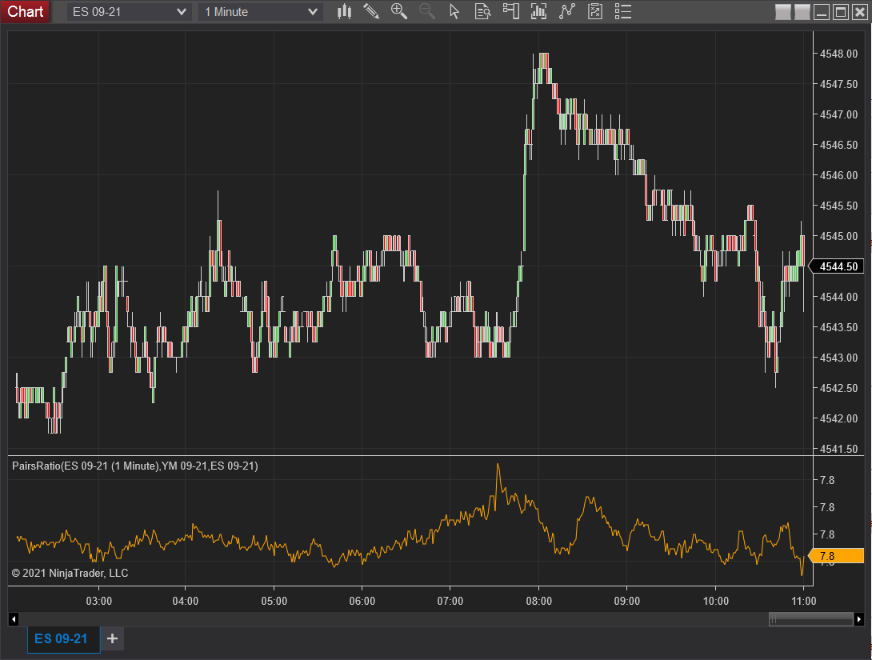Image resolution: width=872 pixels, height=660 pixels.
Task: Open the data box document icon
Action: coord(482,12)
